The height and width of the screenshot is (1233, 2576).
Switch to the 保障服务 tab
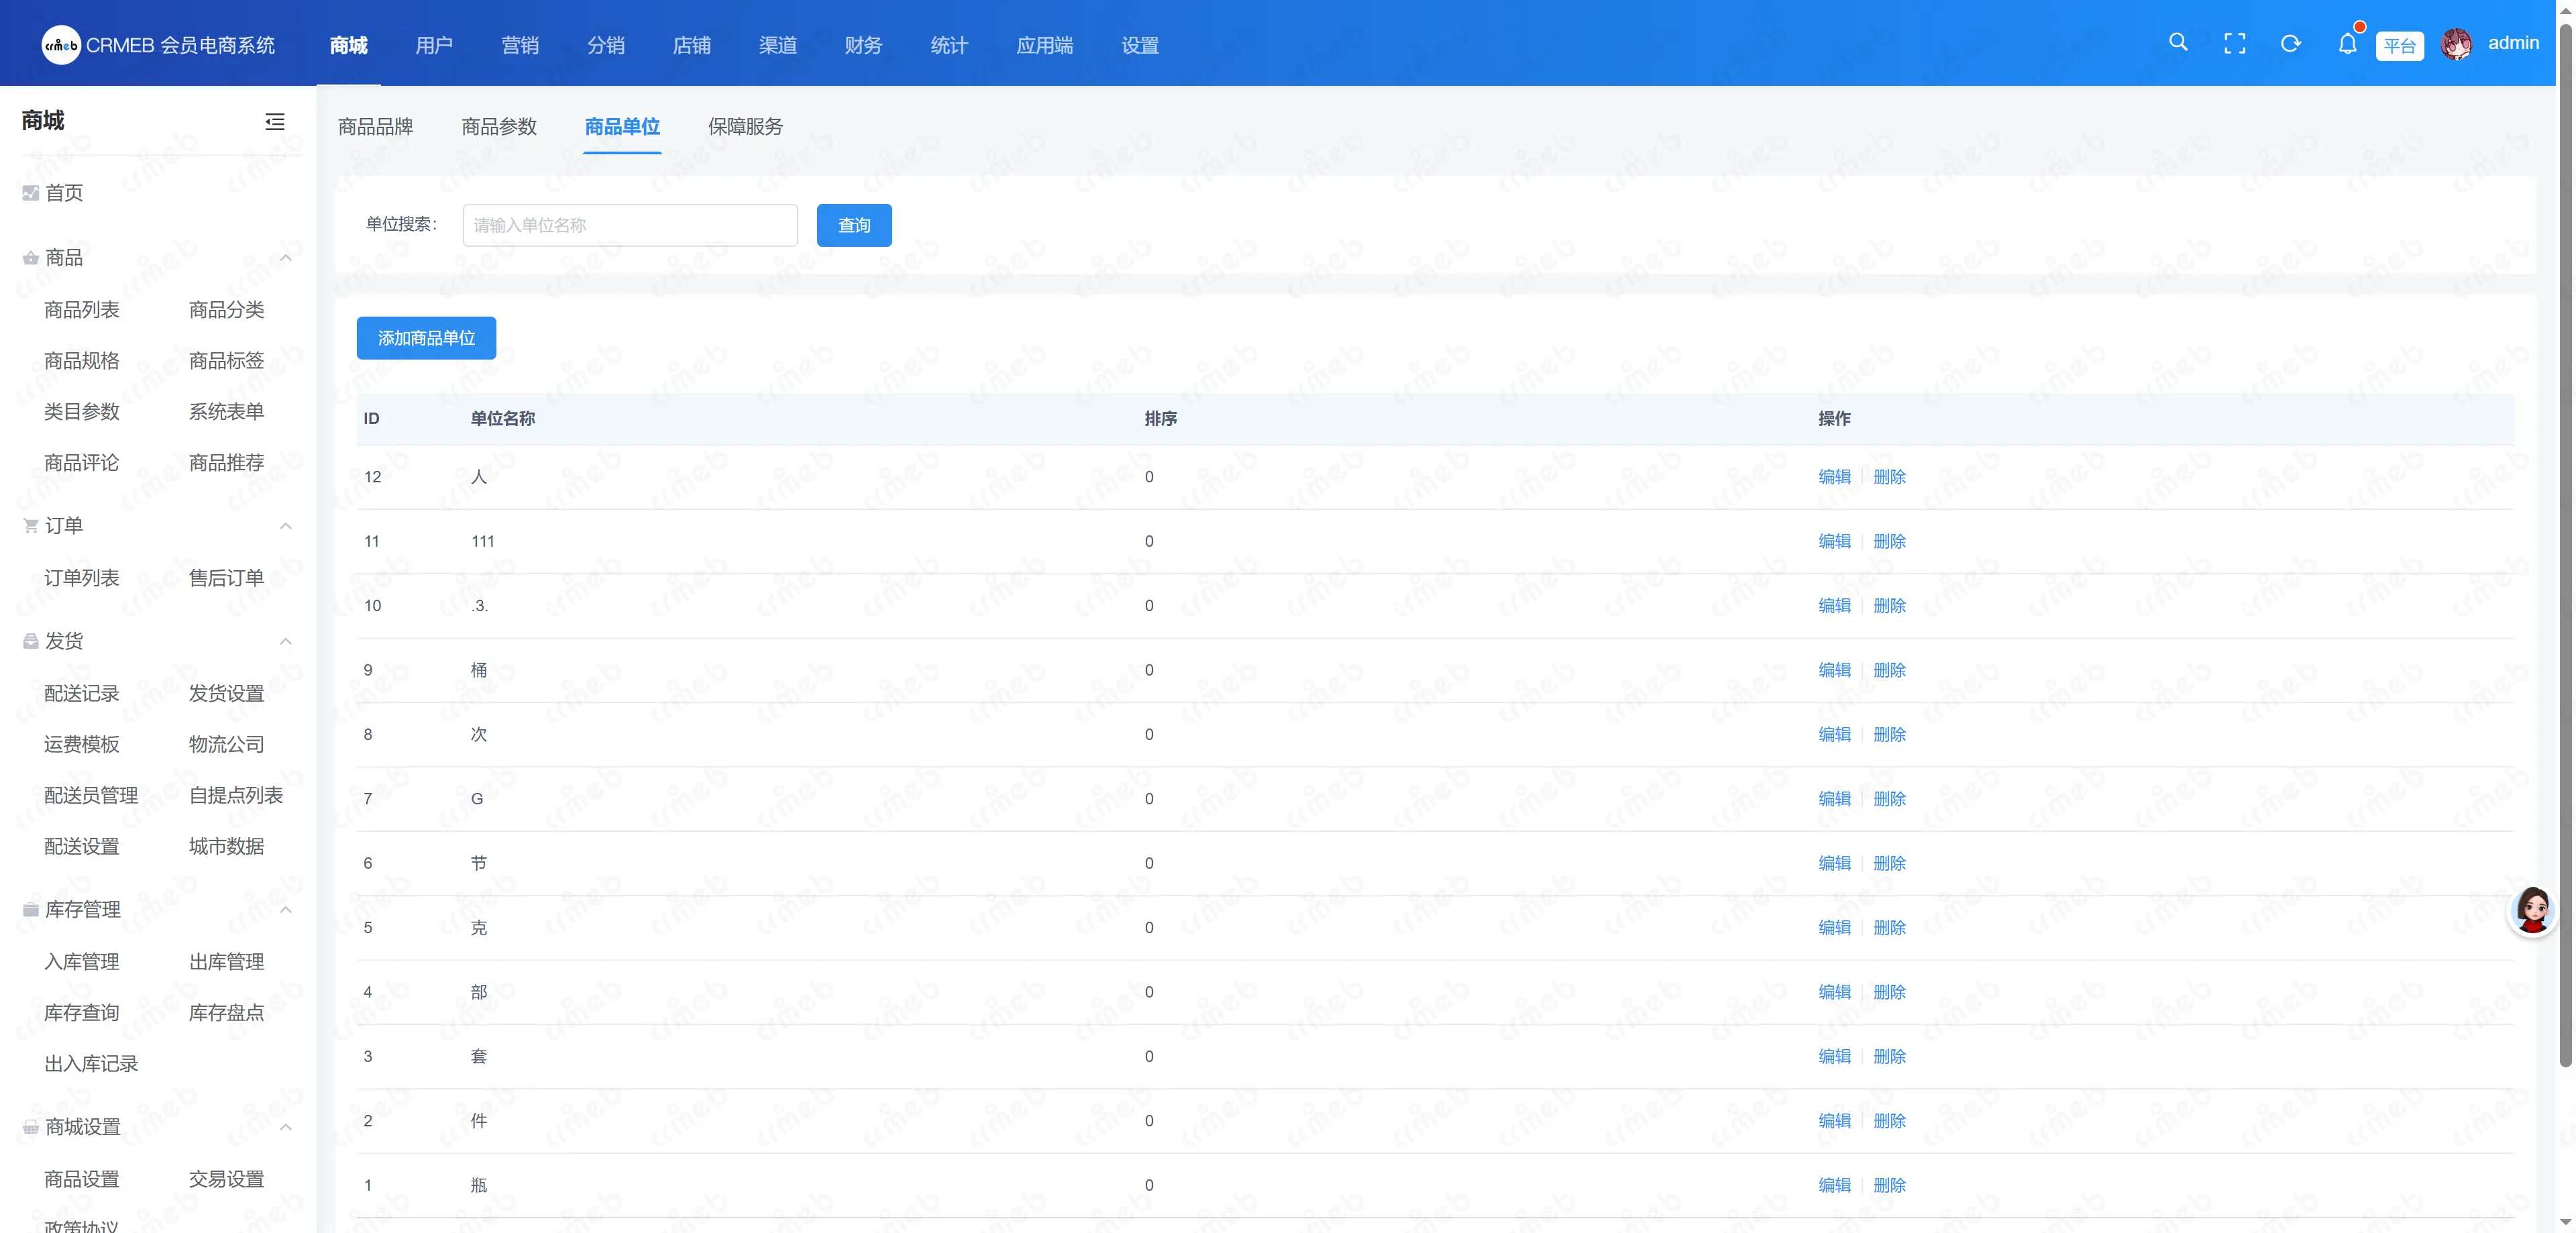pyautogui.click(x=746, y=127)
